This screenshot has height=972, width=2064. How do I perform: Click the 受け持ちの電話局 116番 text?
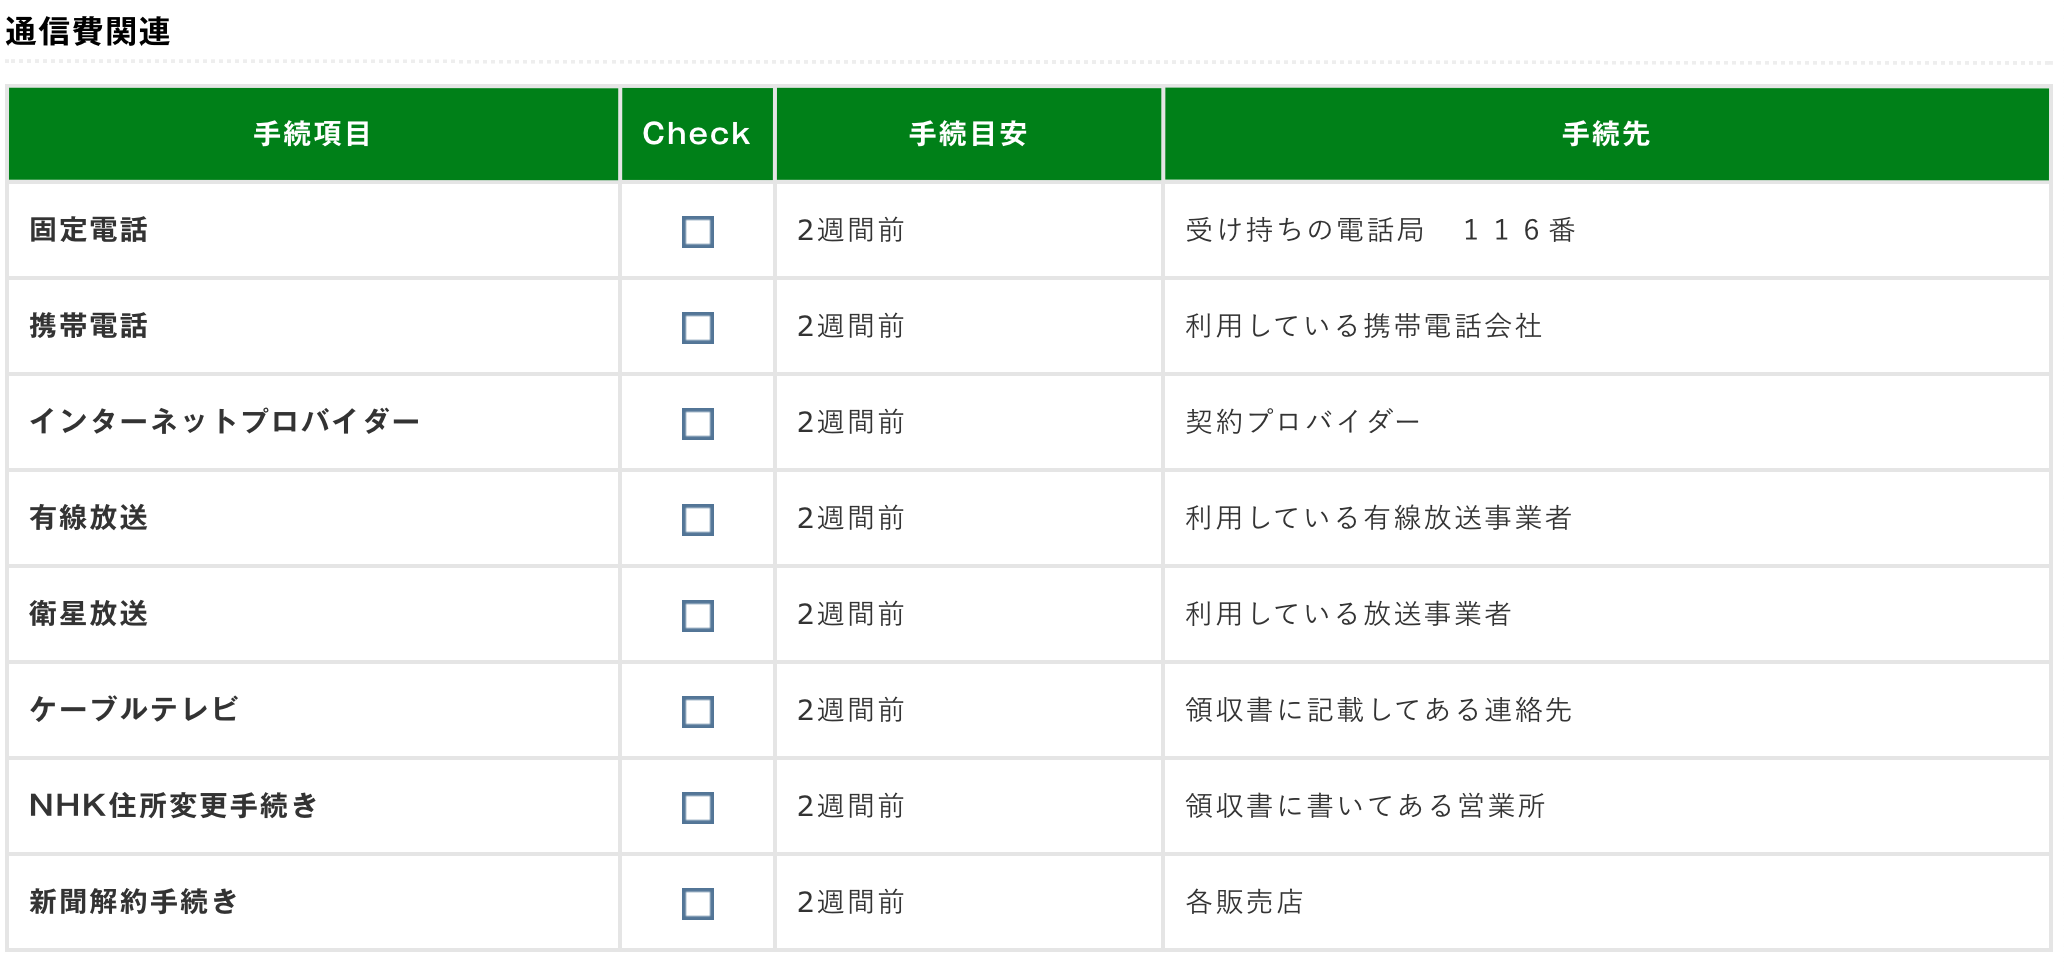pos(1380,230)
